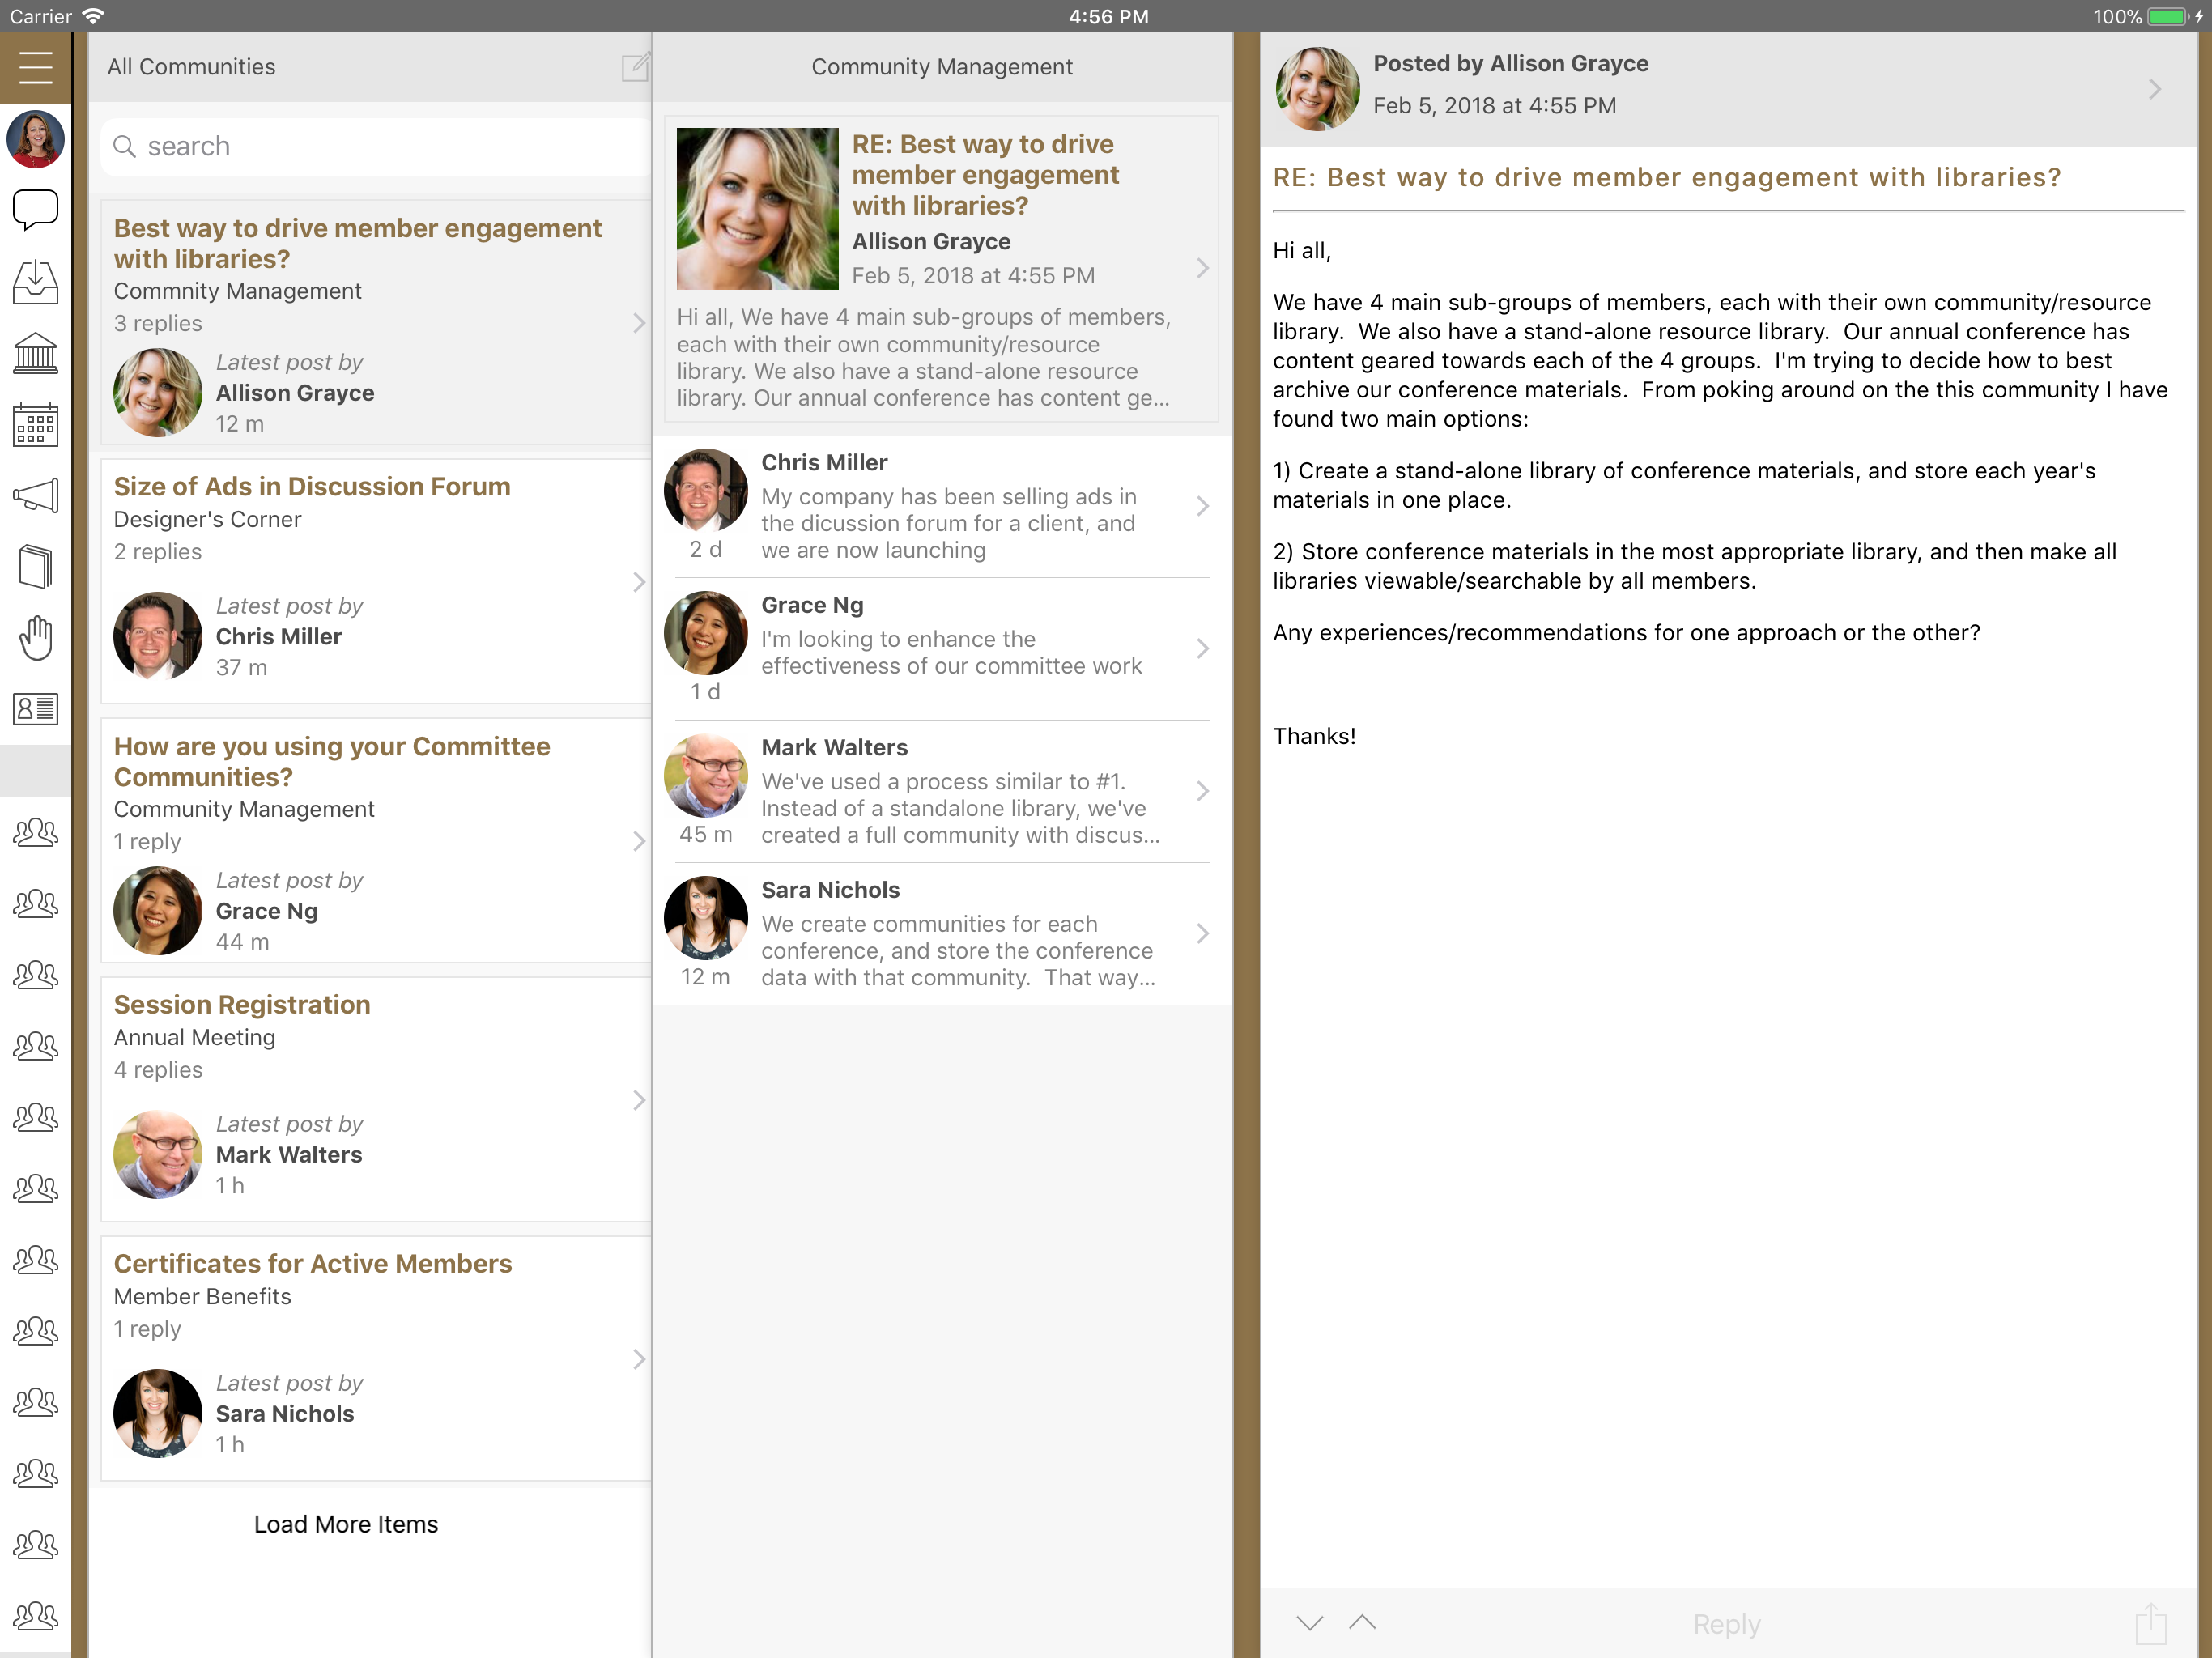Click Allison Grayce's avatar in post header
This screenshot has height=1658, width=2212.
[1317, 88]
